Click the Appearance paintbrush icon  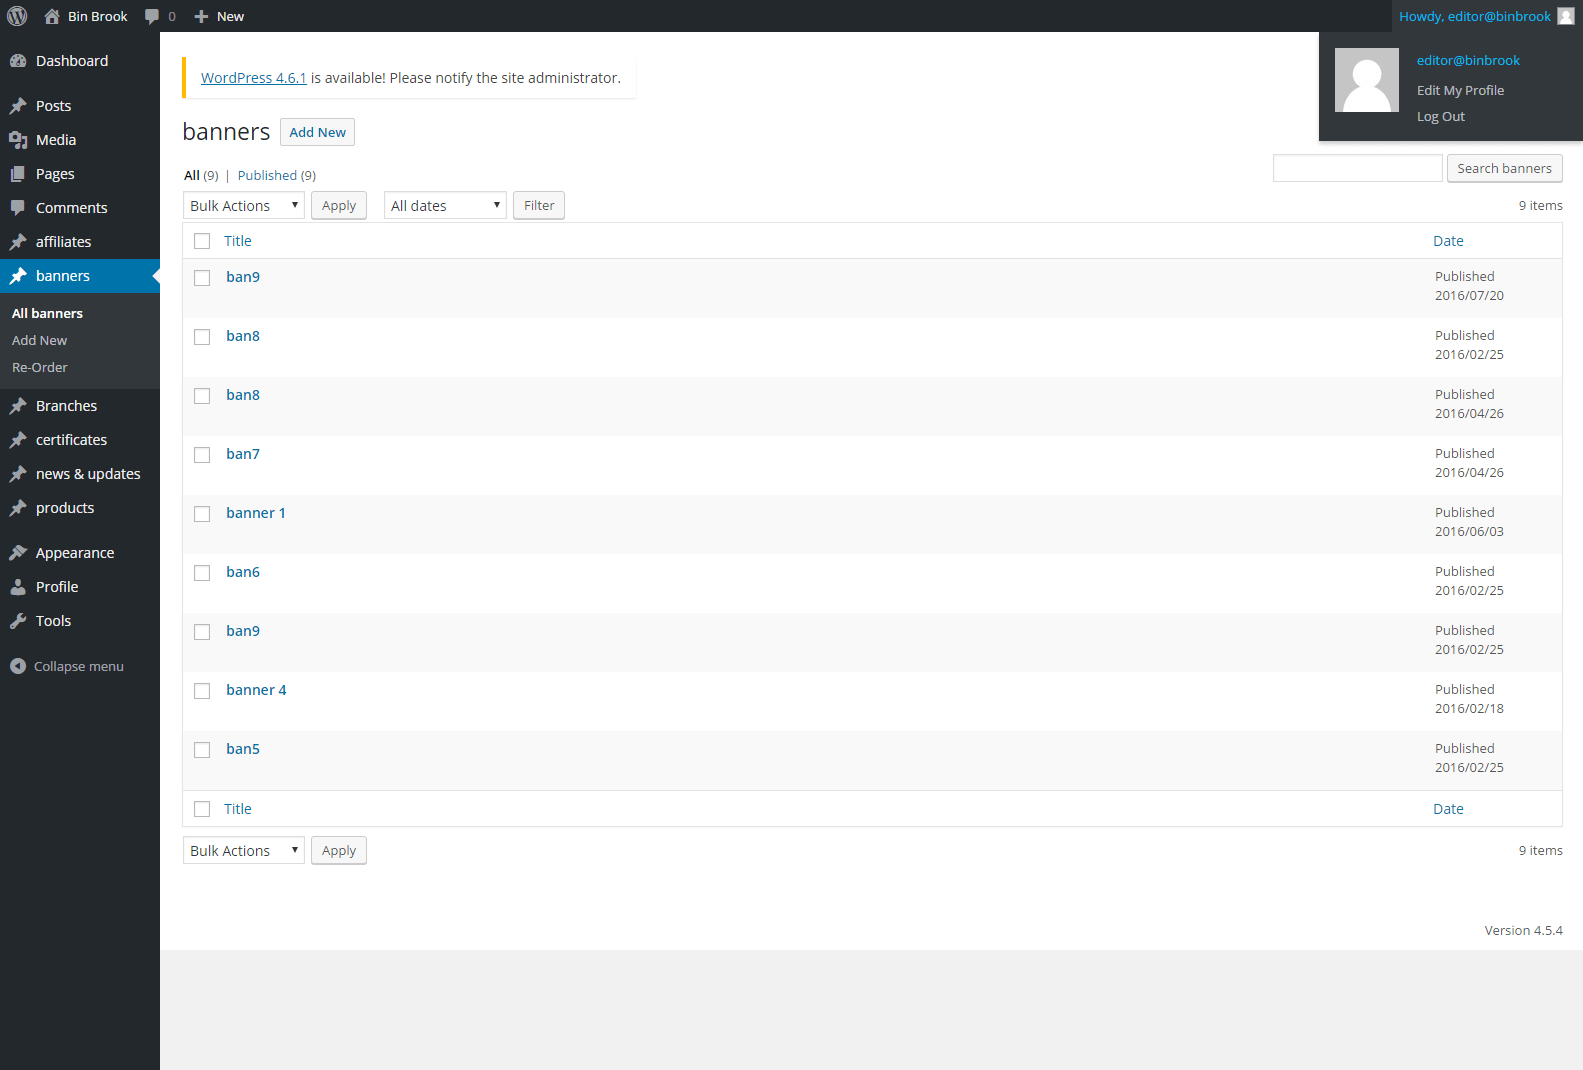coord(18,553)
